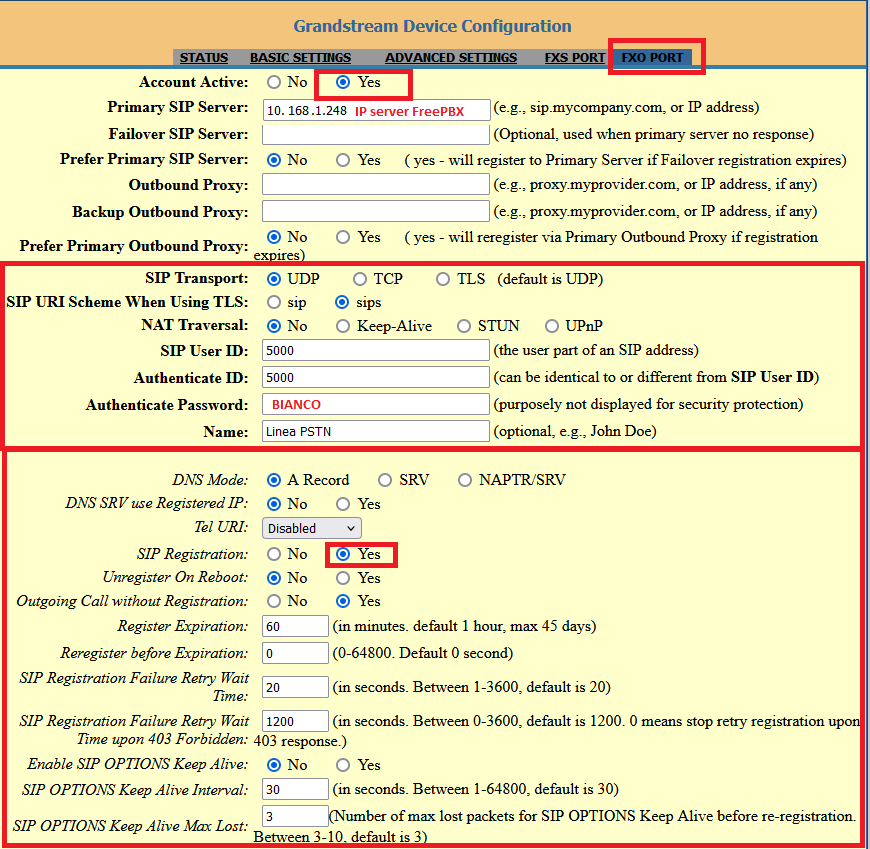Click the Reregister before Expiration field
This screenshot has height=849, width=870.
(295, 653)
